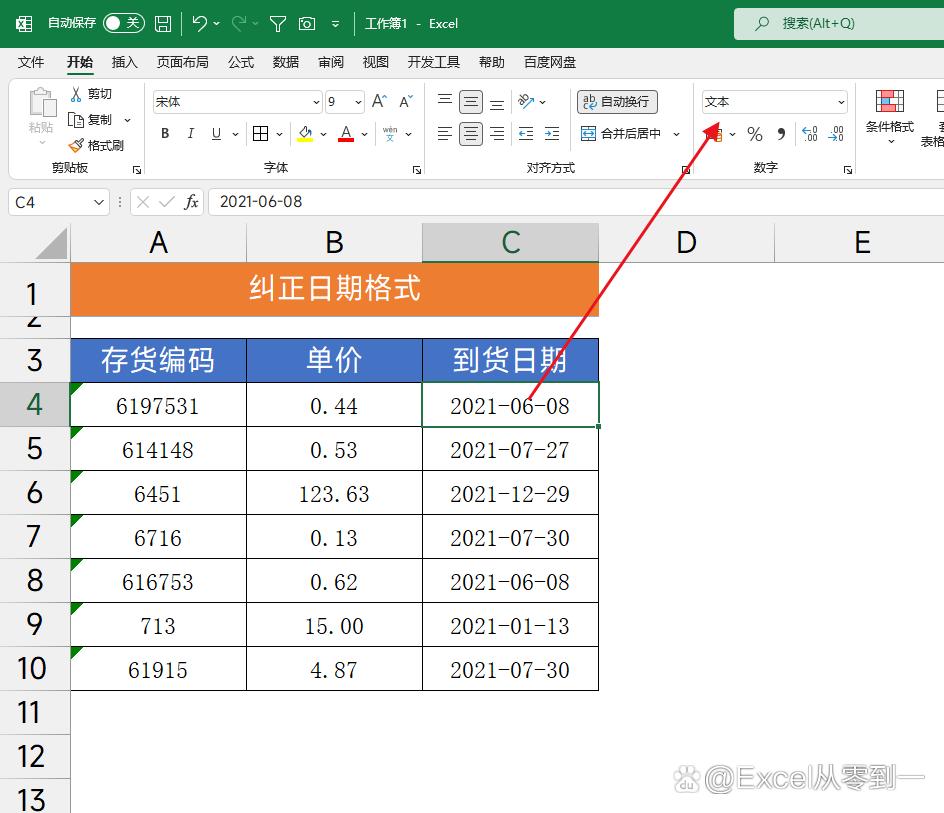Expand merge and center options arrow
Screen dimensions: 944x813
676,134
